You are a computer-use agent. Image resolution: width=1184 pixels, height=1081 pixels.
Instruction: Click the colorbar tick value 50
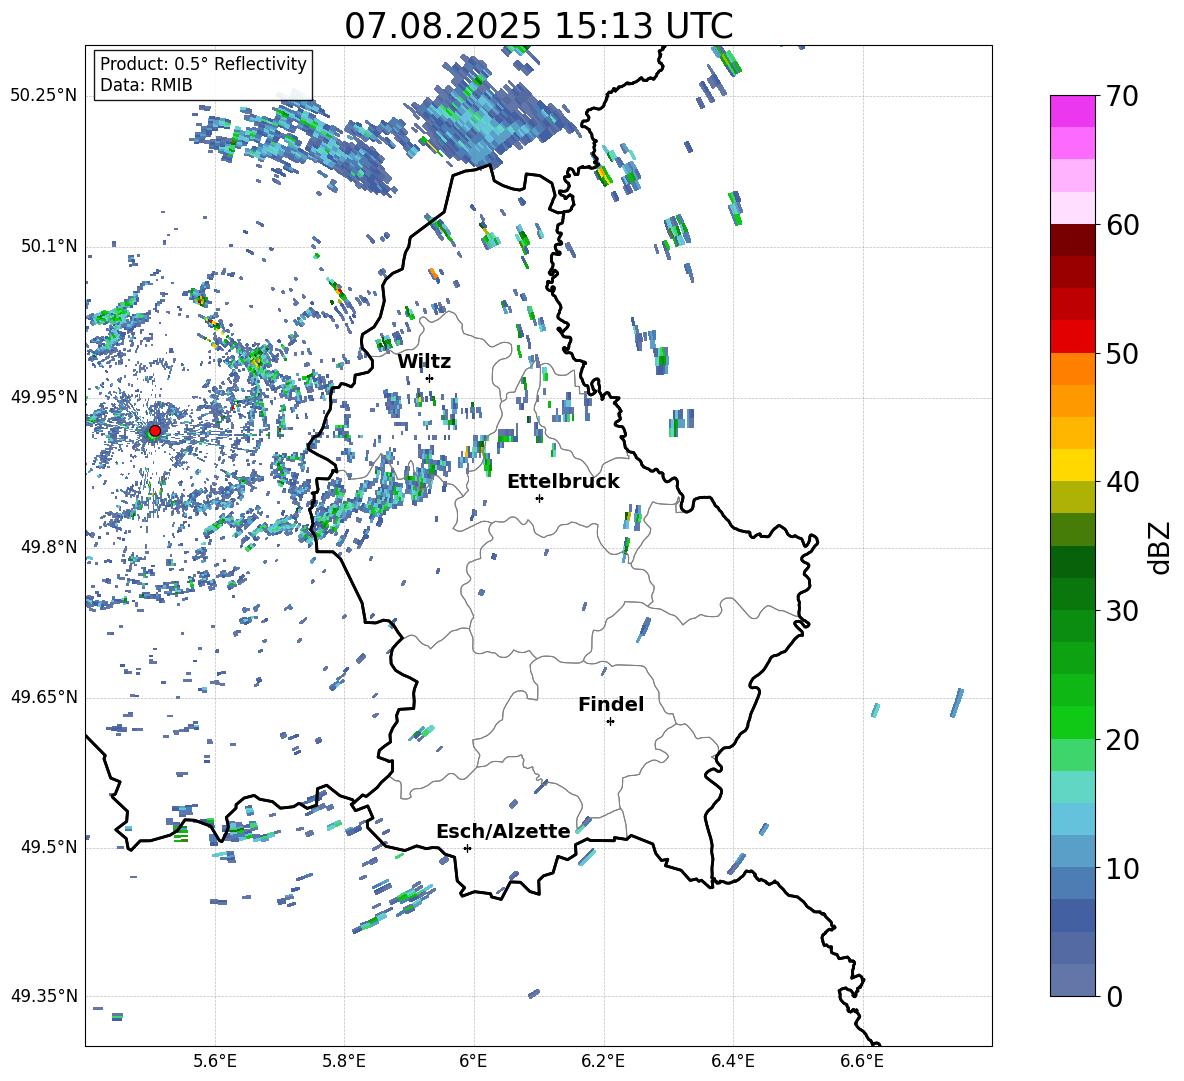(1122, 354)
